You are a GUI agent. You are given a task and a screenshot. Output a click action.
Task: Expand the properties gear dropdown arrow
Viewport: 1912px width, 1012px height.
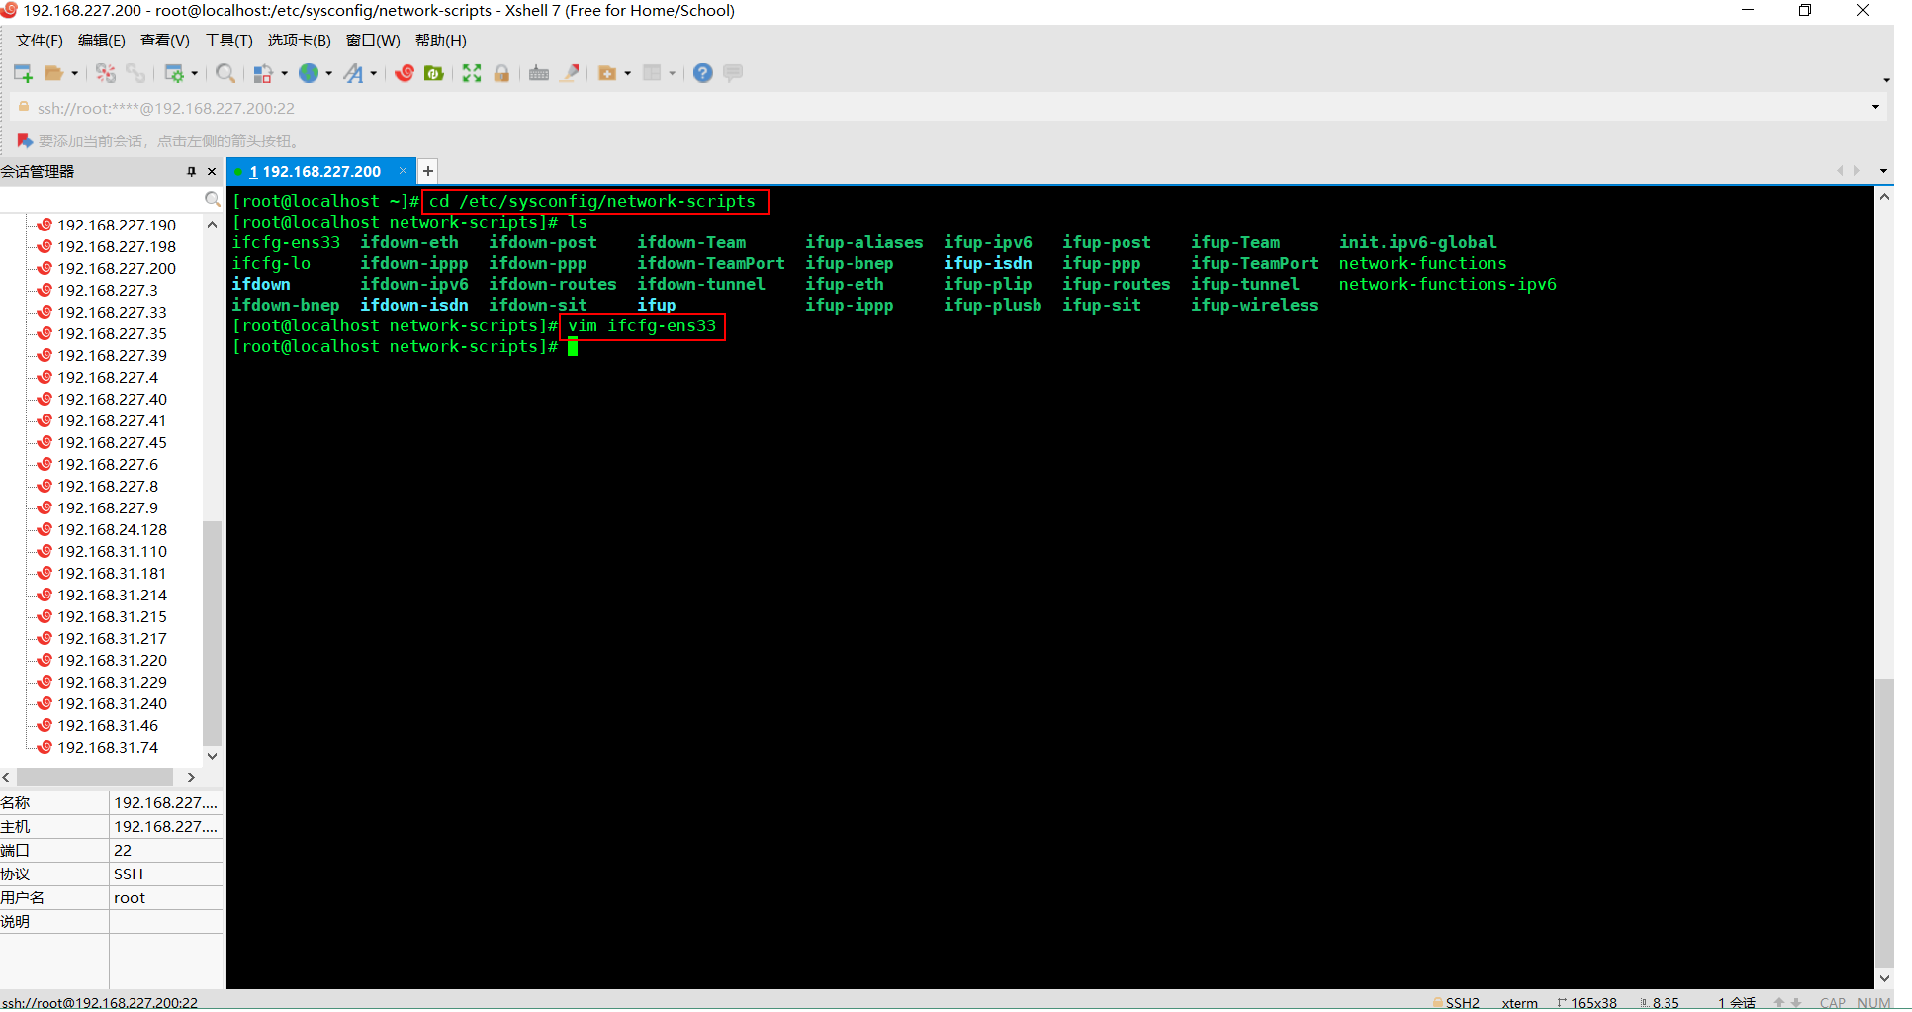(x=194, y=73)
